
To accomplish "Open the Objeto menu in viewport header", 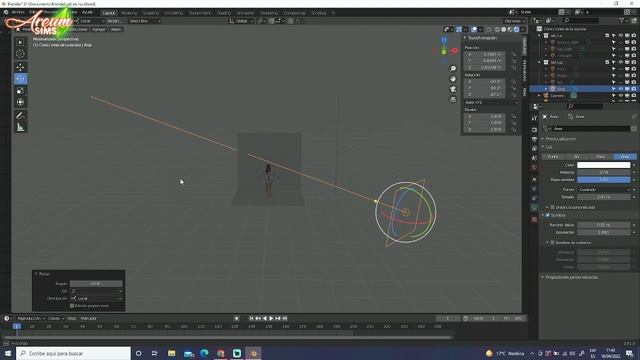I will coord(116,29).
